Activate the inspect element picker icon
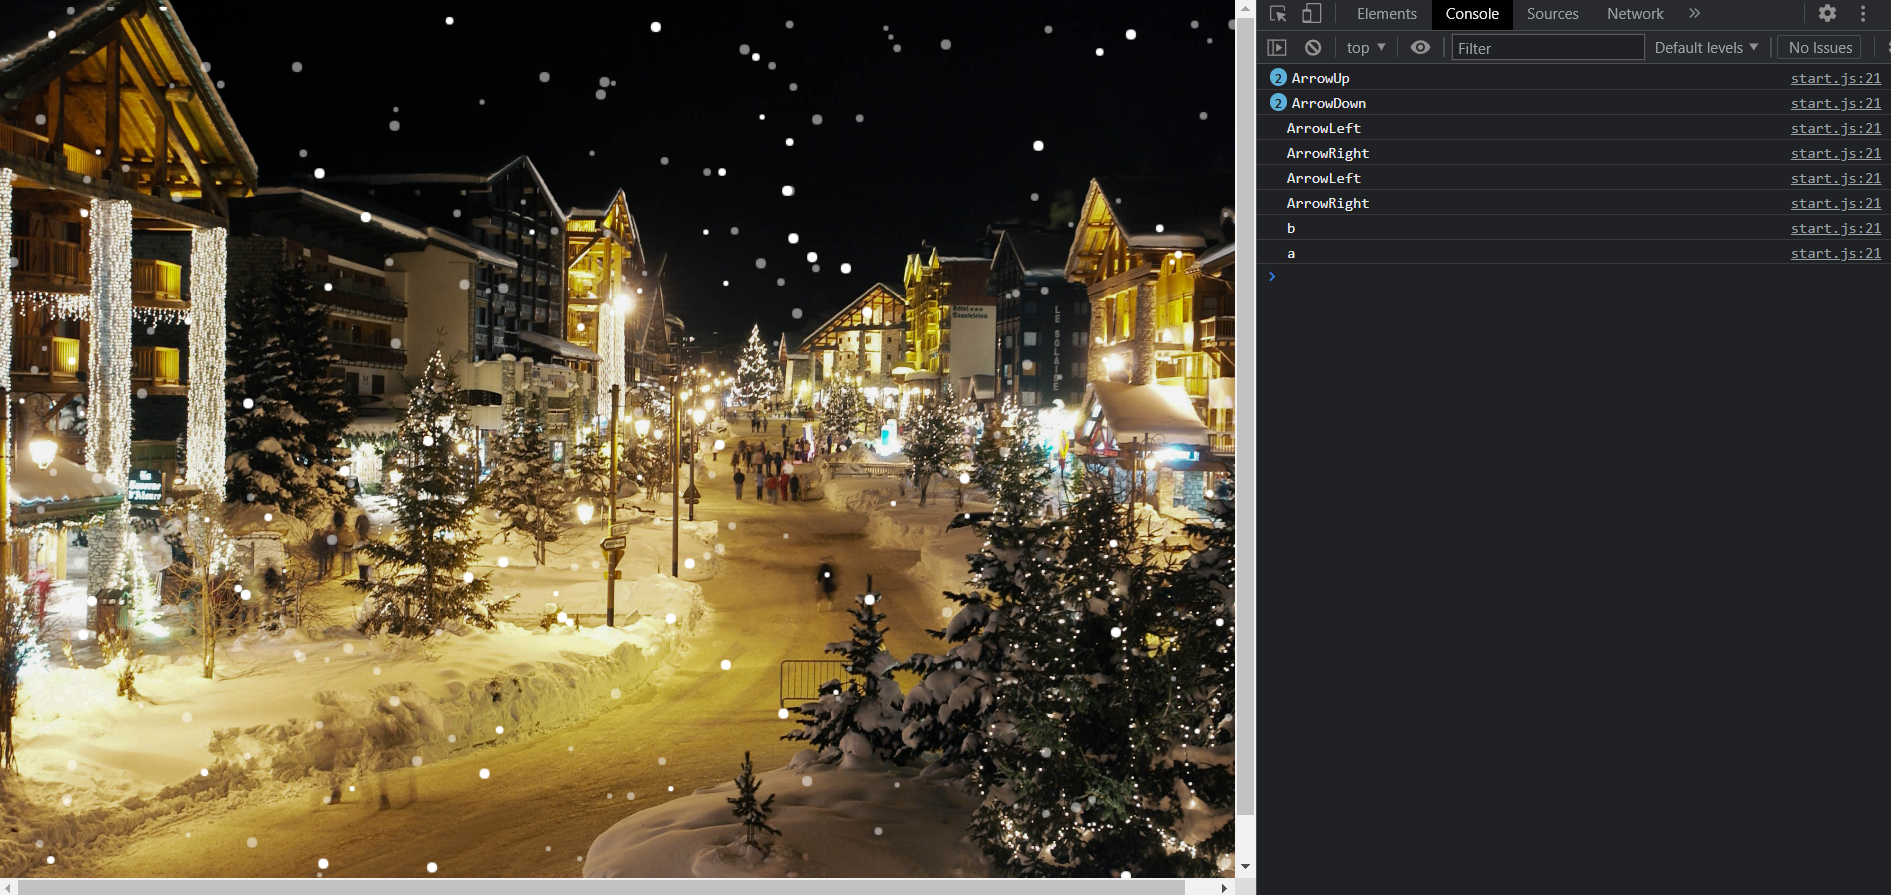Viewport: 1891px width, 895px height. pyautogui.click(x=1278, y=14)
